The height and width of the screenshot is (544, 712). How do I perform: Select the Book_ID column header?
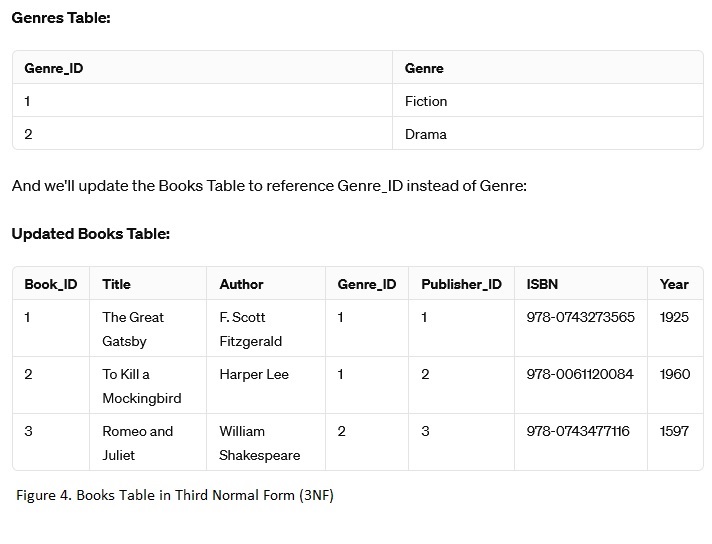(x=51, y=284)
